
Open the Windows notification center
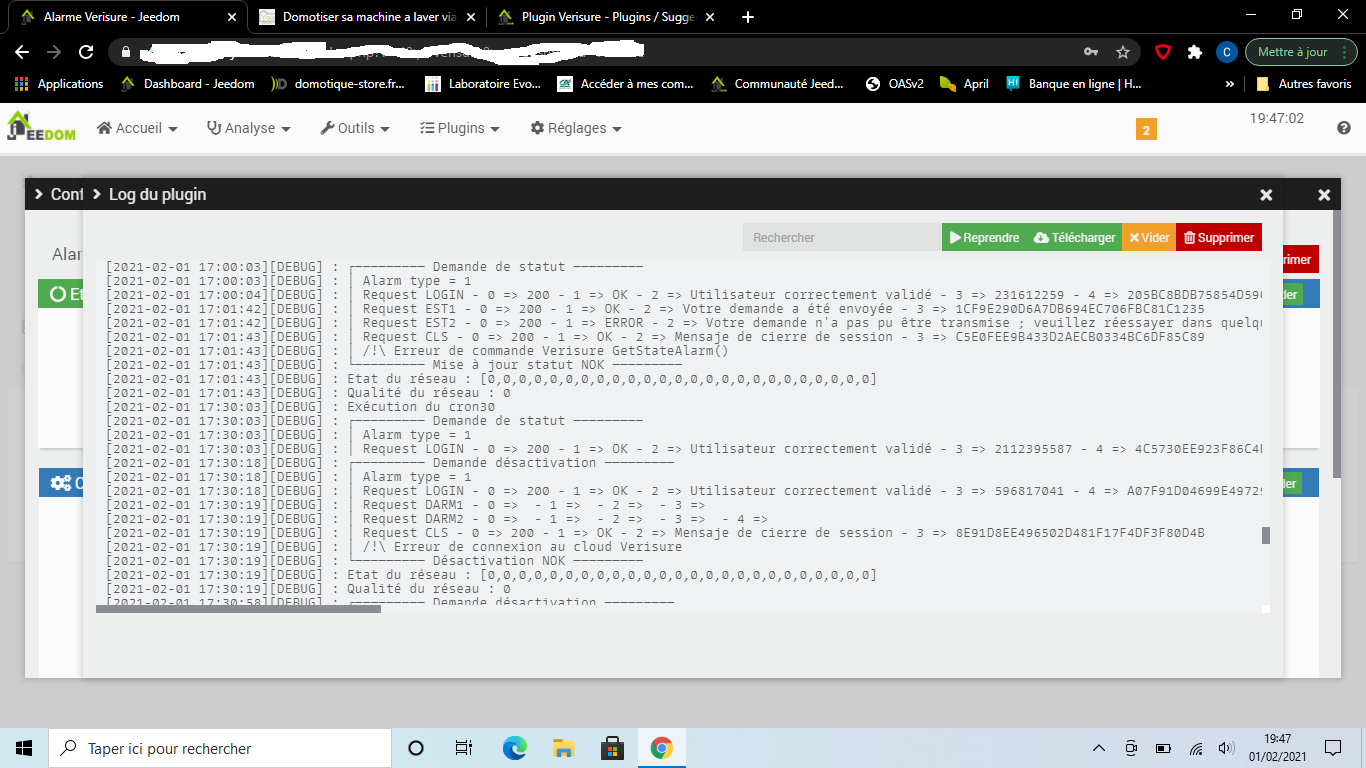(x=1333, y=748)
